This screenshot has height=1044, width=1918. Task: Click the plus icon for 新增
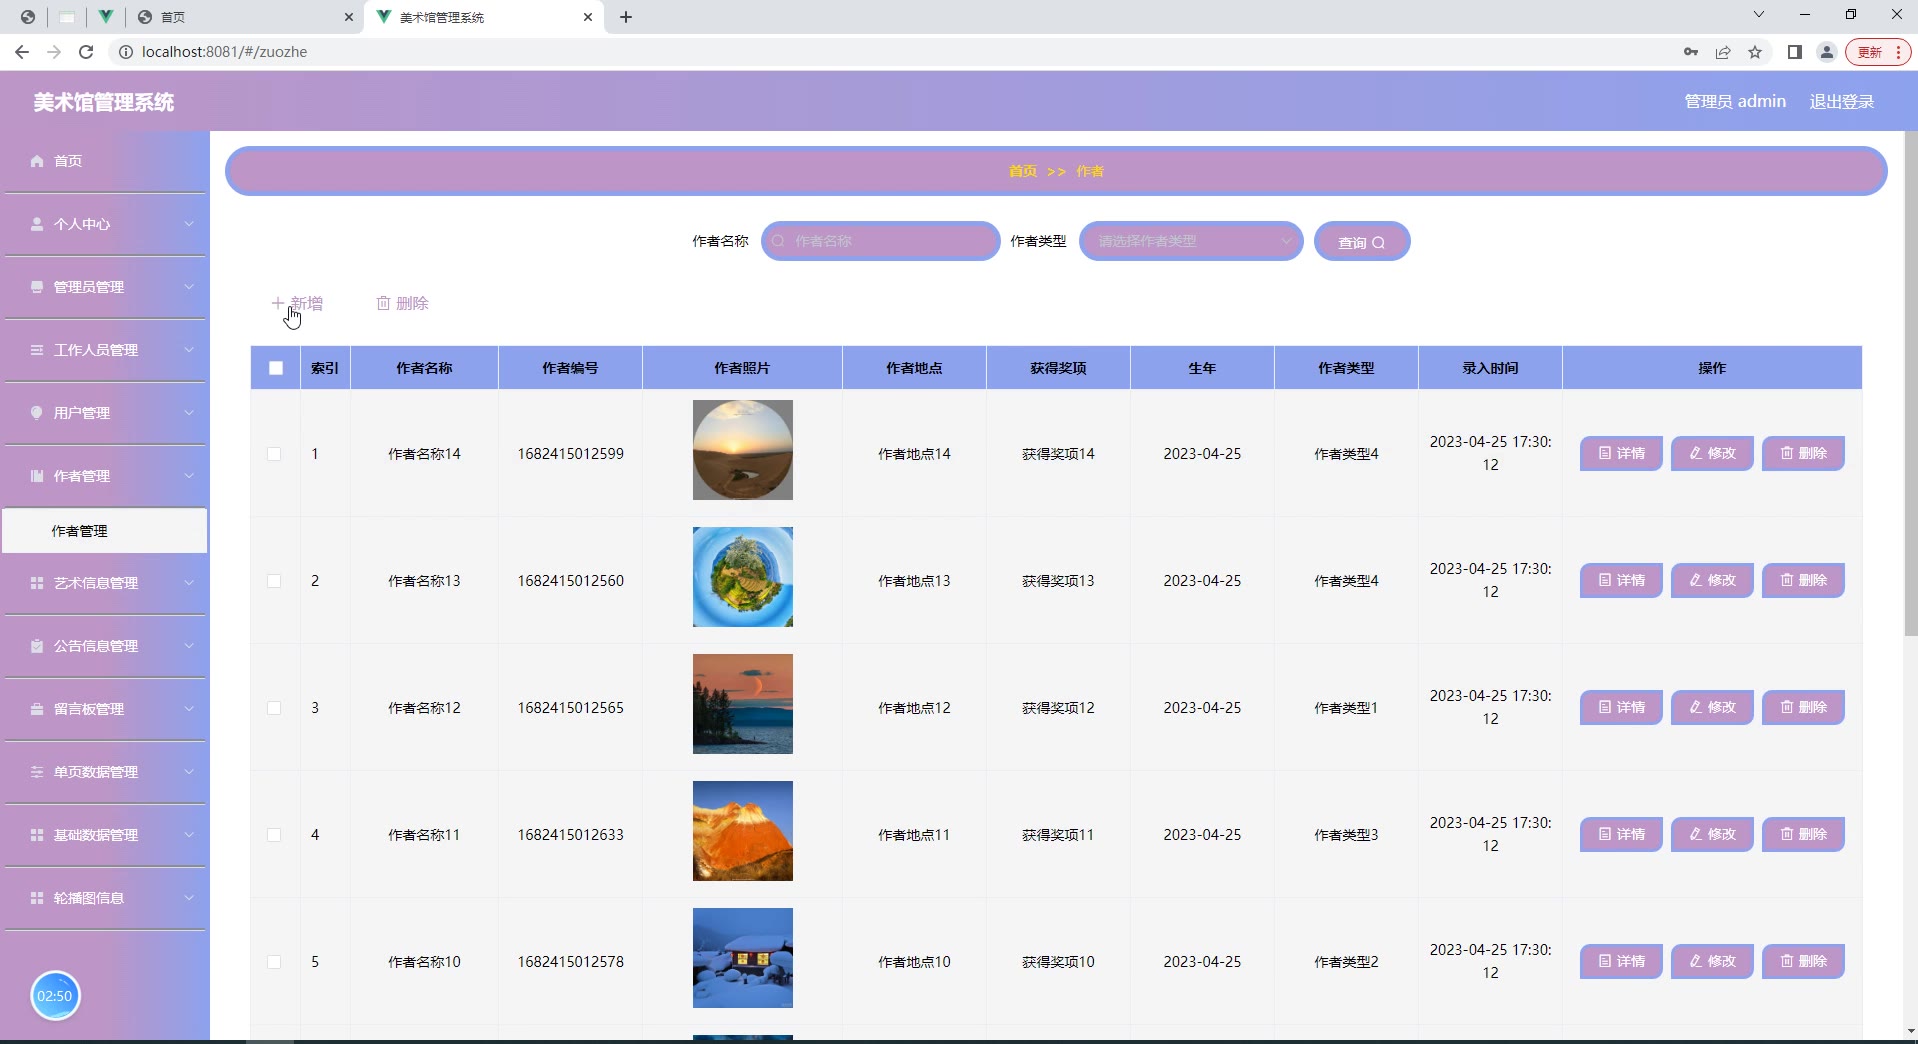point(277,303)
